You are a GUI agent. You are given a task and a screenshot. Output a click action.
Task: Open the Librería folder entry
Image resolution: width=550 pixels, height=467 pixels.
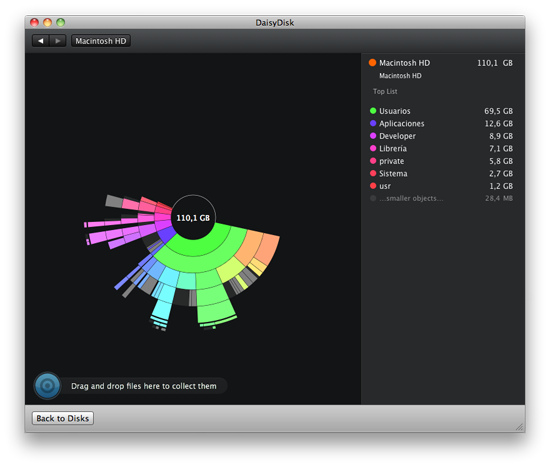[x=441, y=148]
